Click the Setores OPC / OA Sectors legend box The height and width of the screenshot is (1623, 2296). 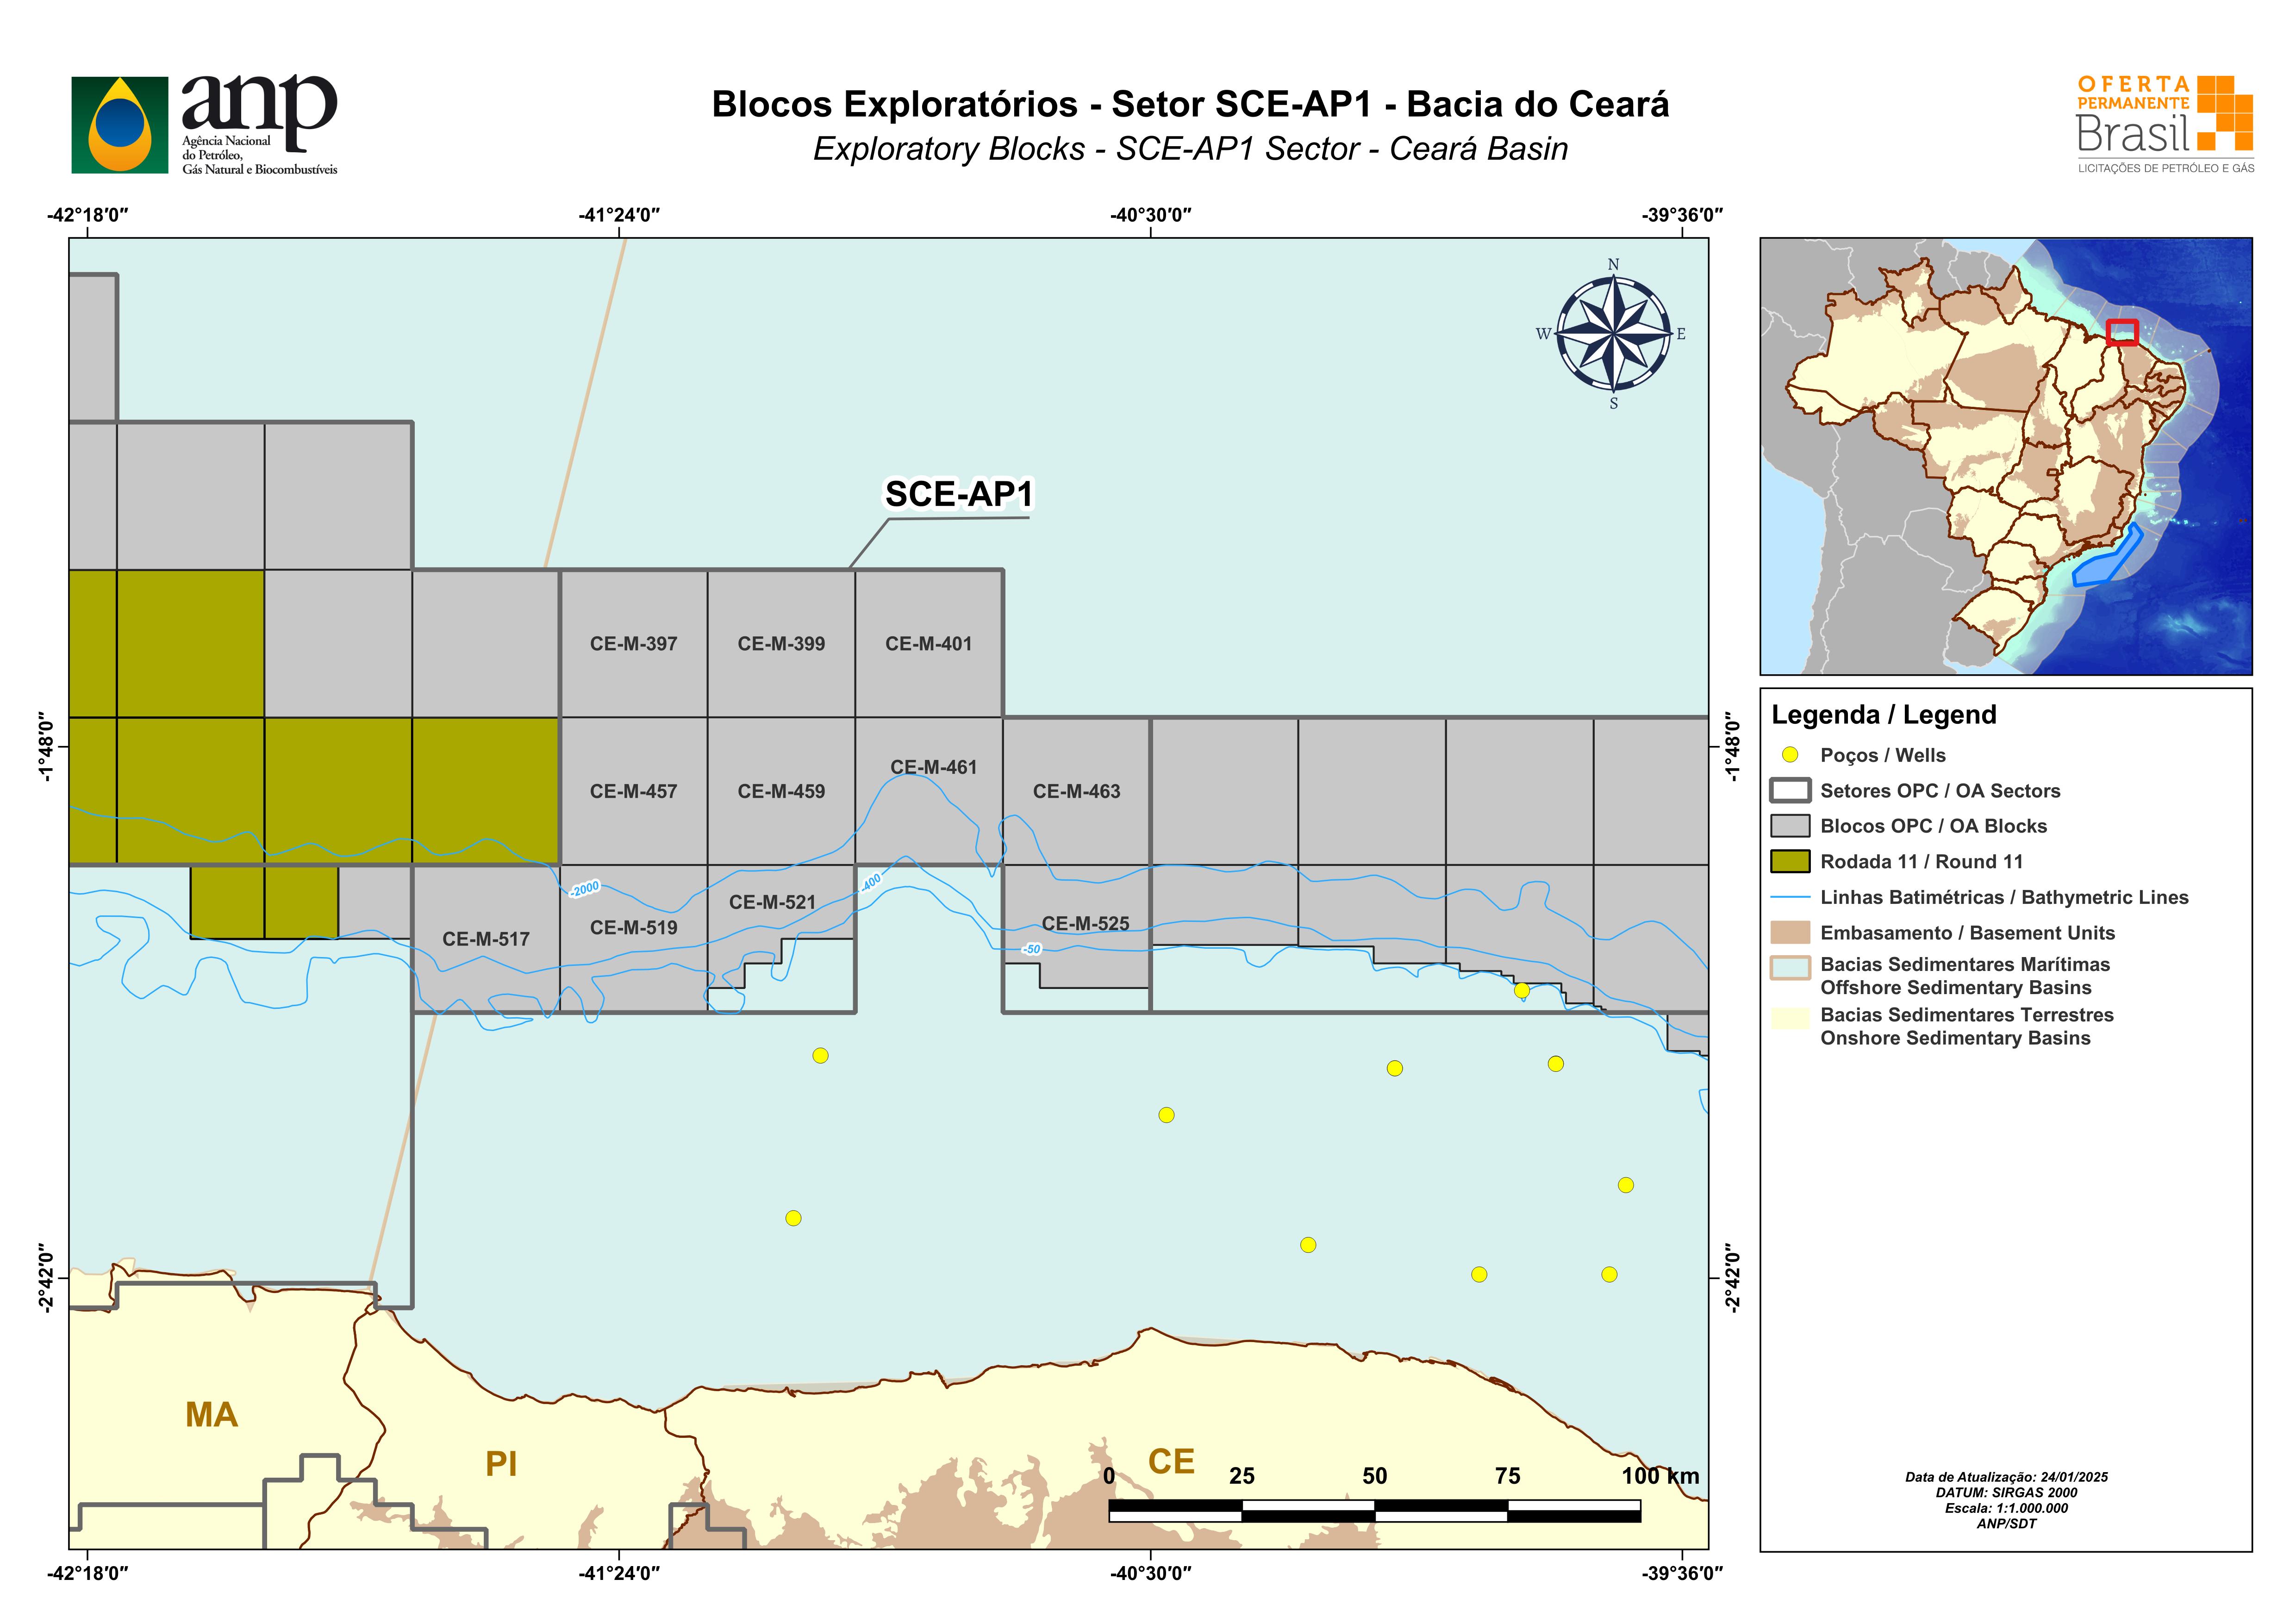1789,791
